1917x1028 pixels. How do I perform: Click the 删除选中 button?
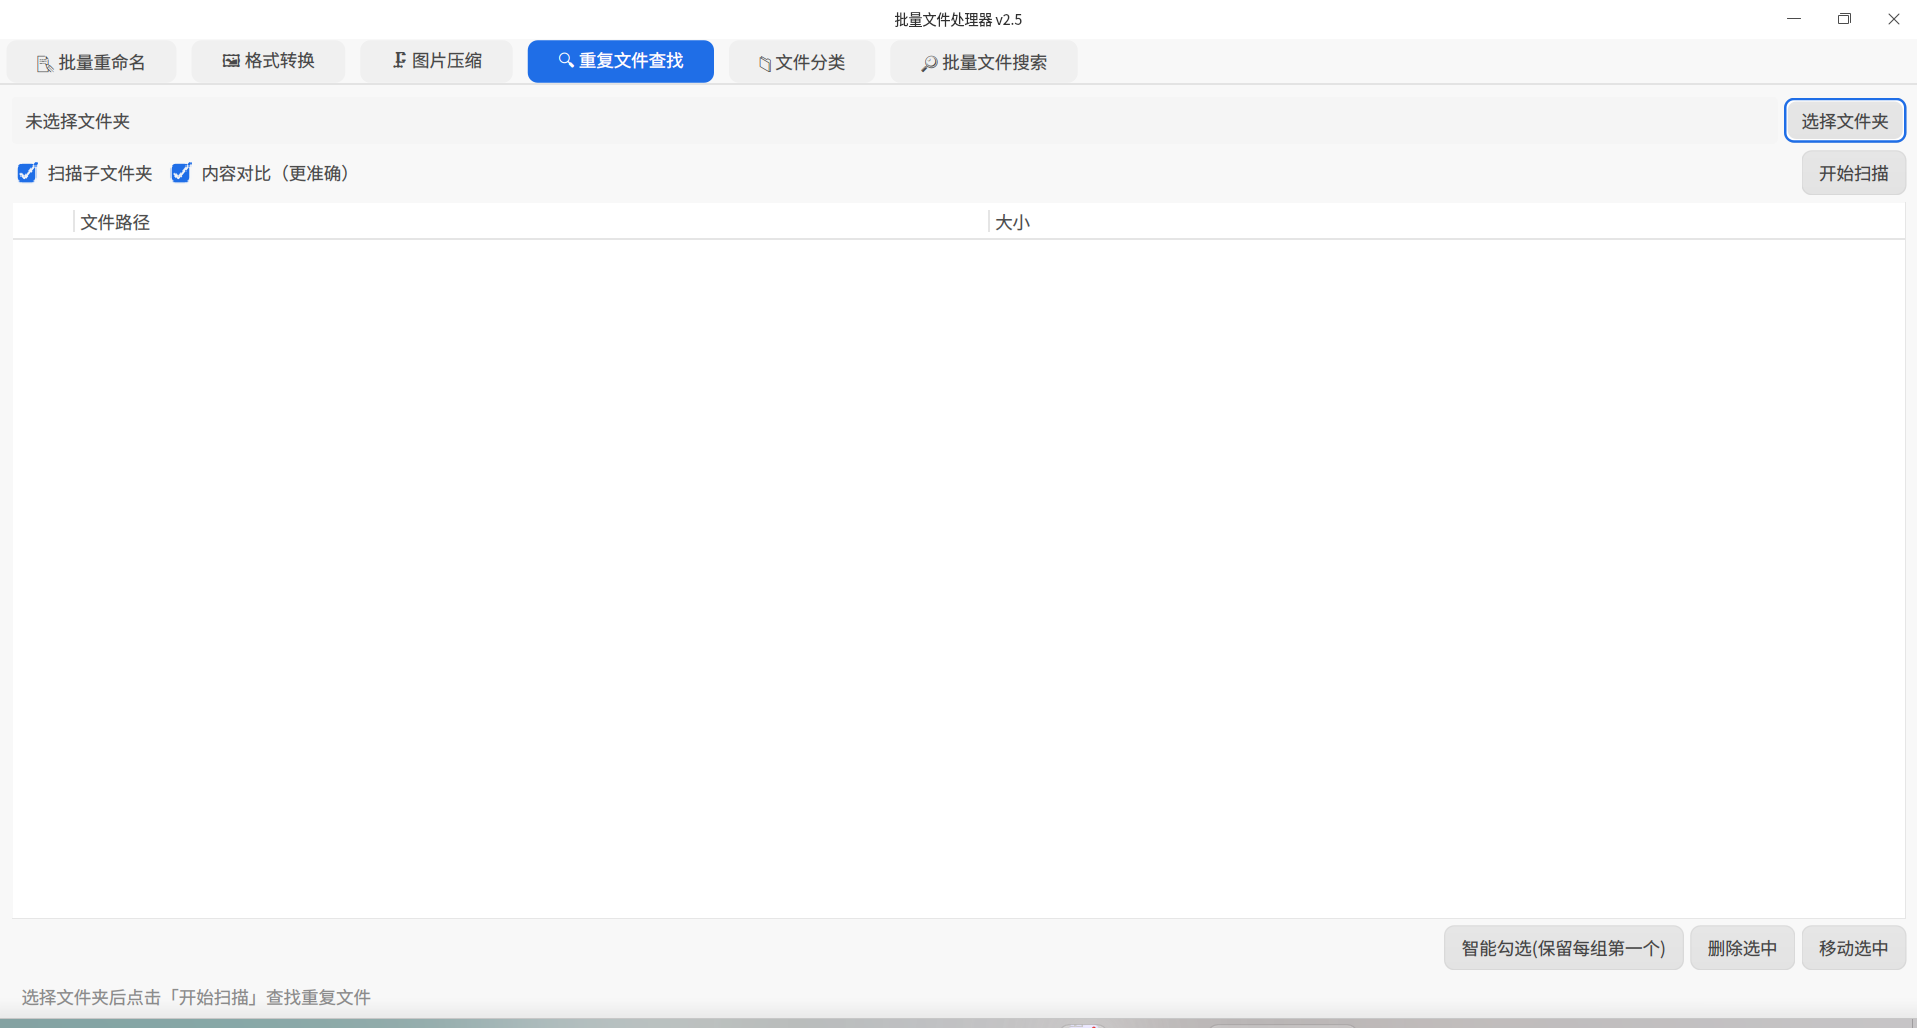(1743, 948)
